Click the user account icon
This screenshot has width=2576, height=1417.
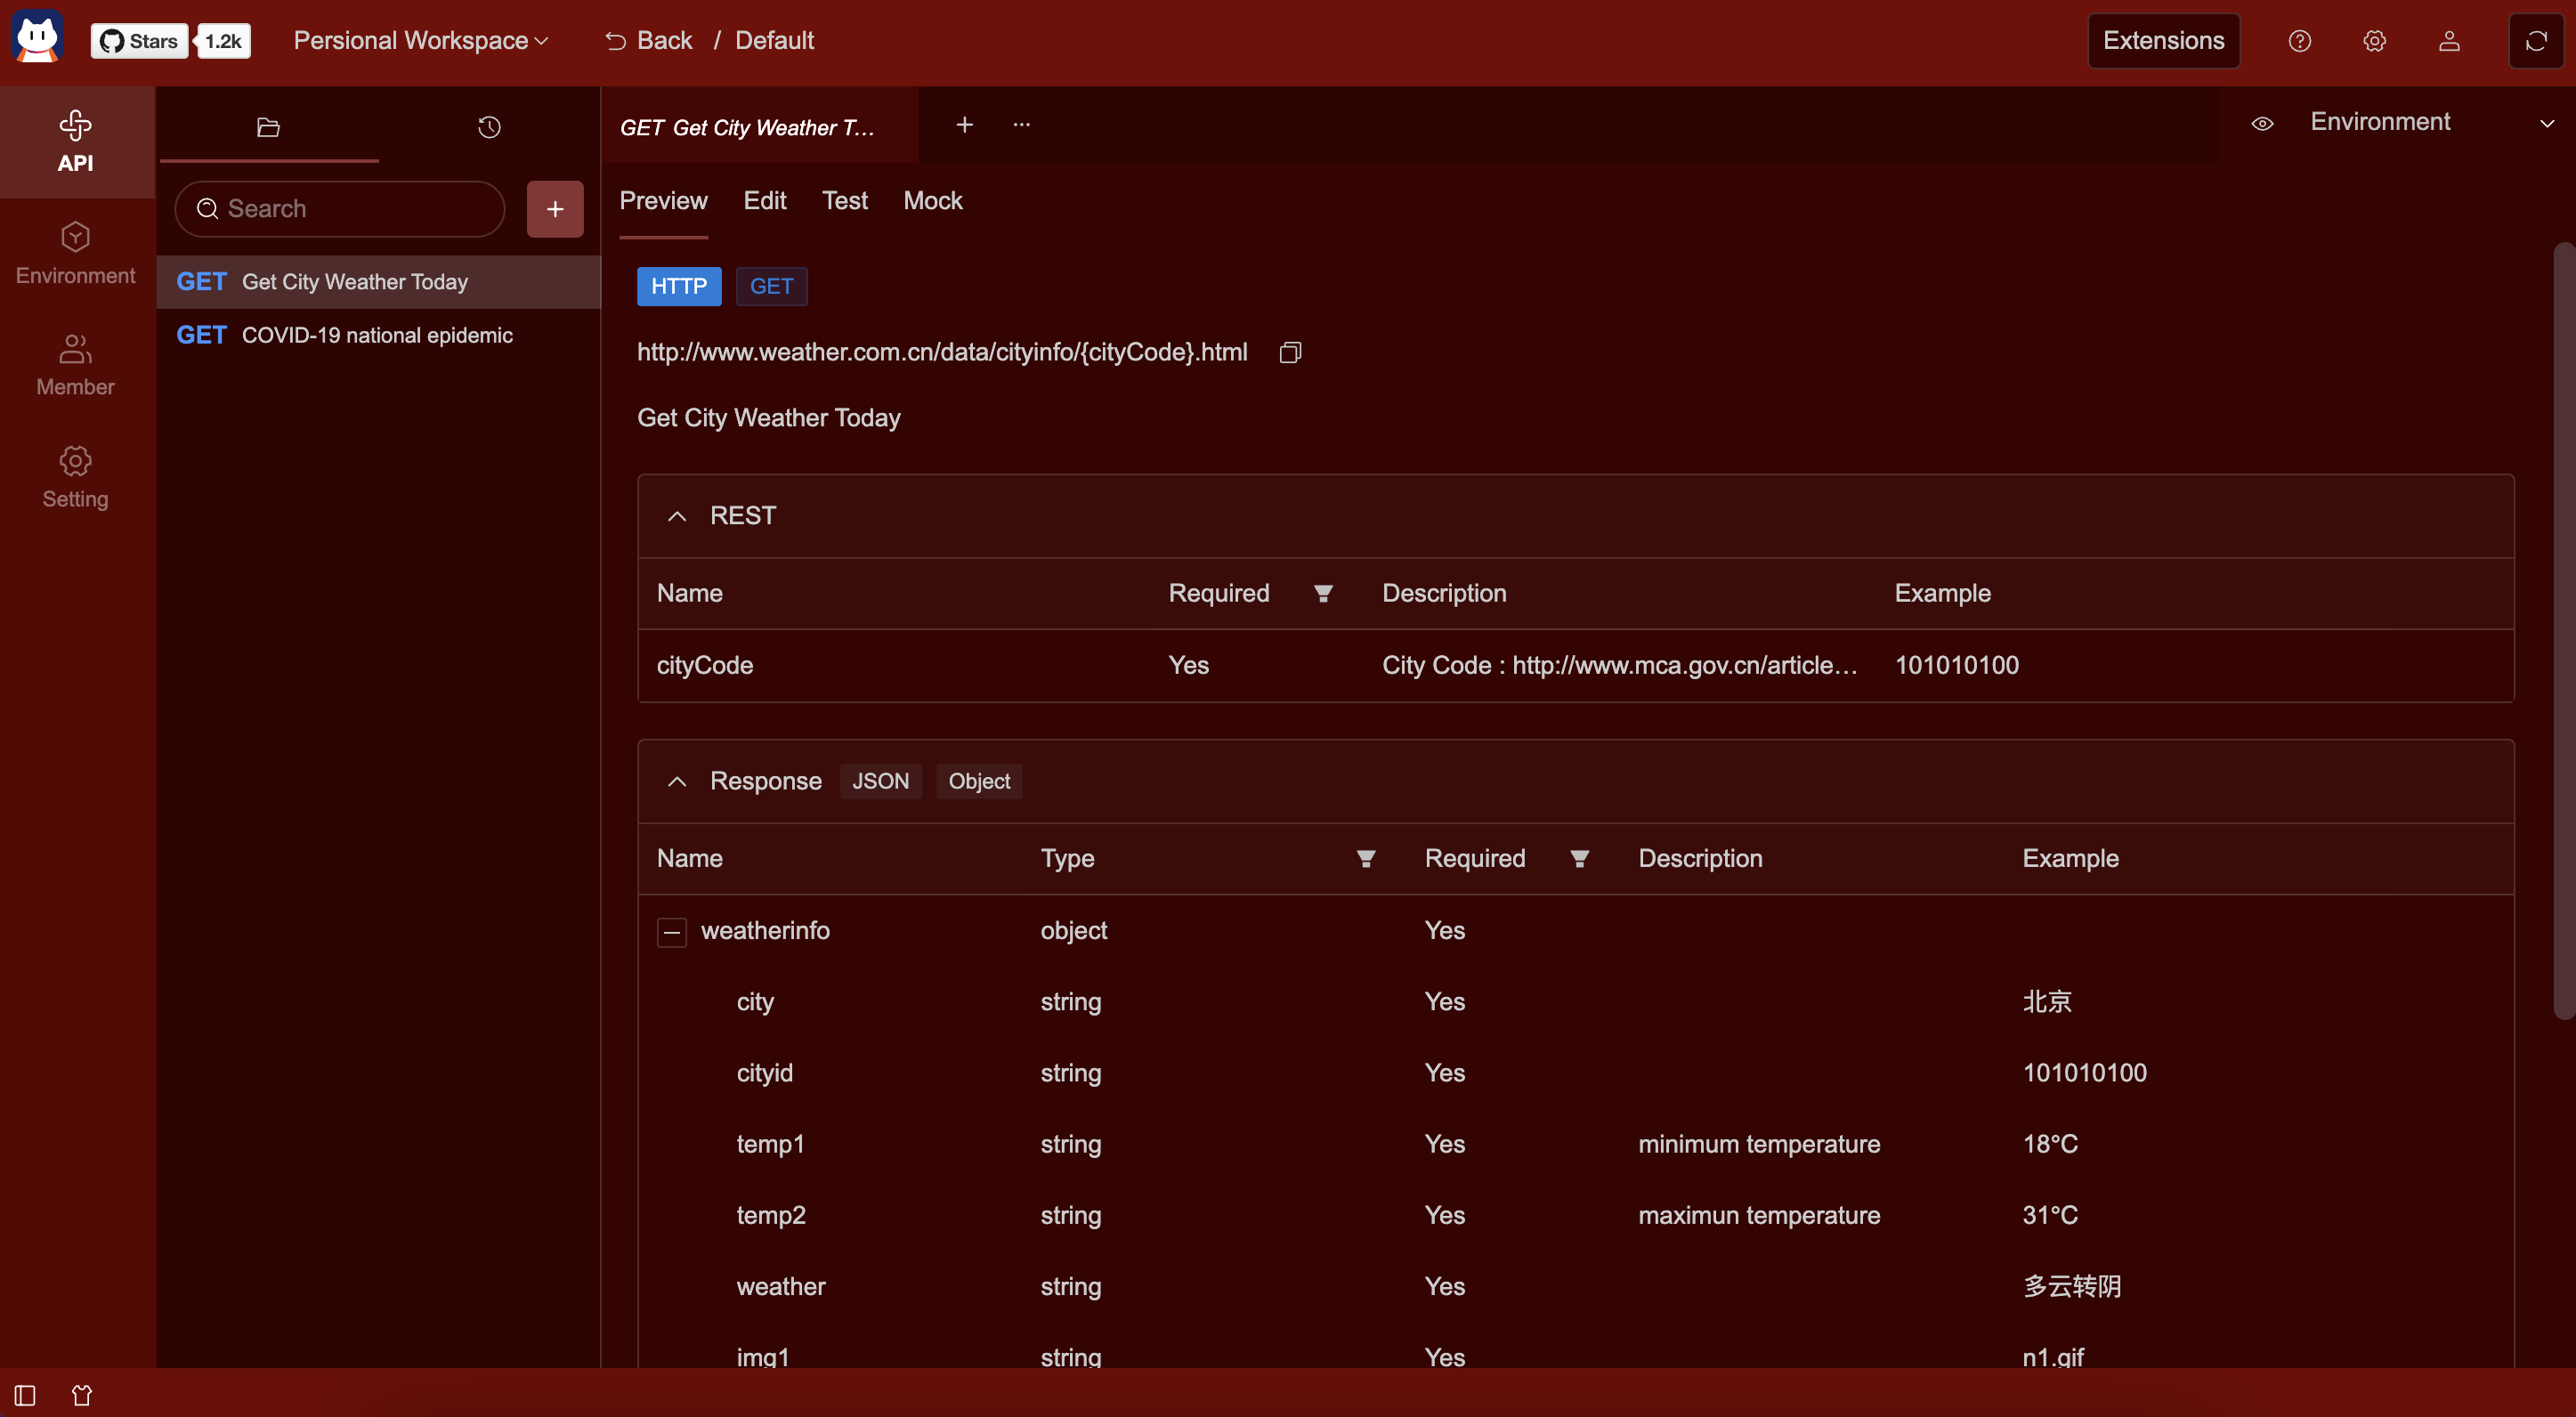[x=2449, y=40]
